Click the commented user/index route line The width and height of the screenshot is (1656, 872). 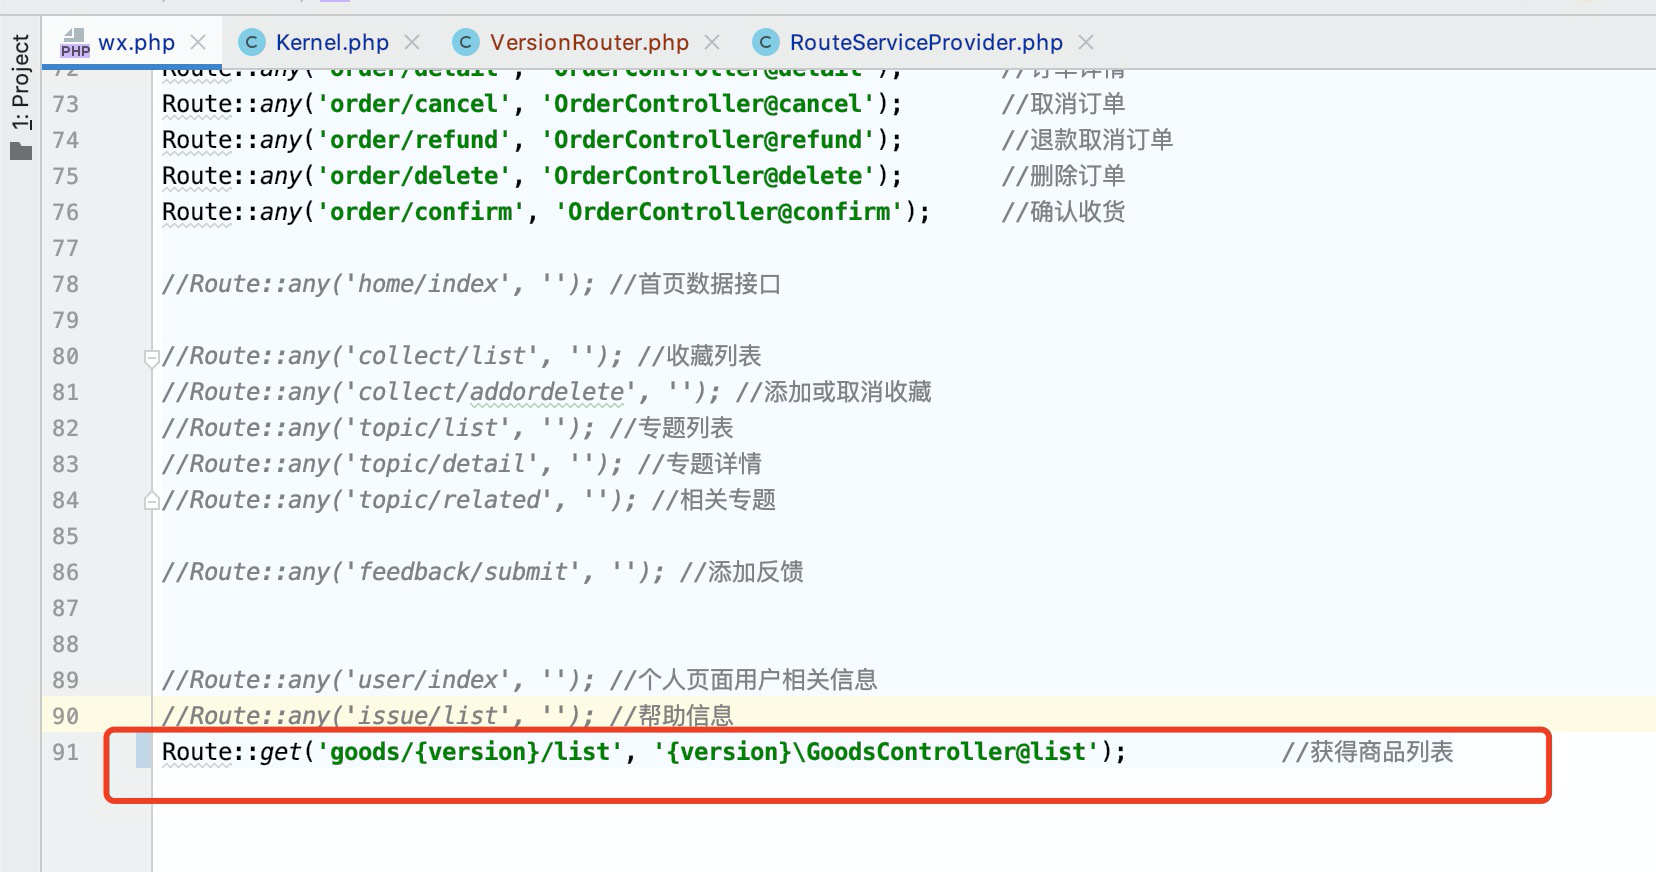pos(519,680)
